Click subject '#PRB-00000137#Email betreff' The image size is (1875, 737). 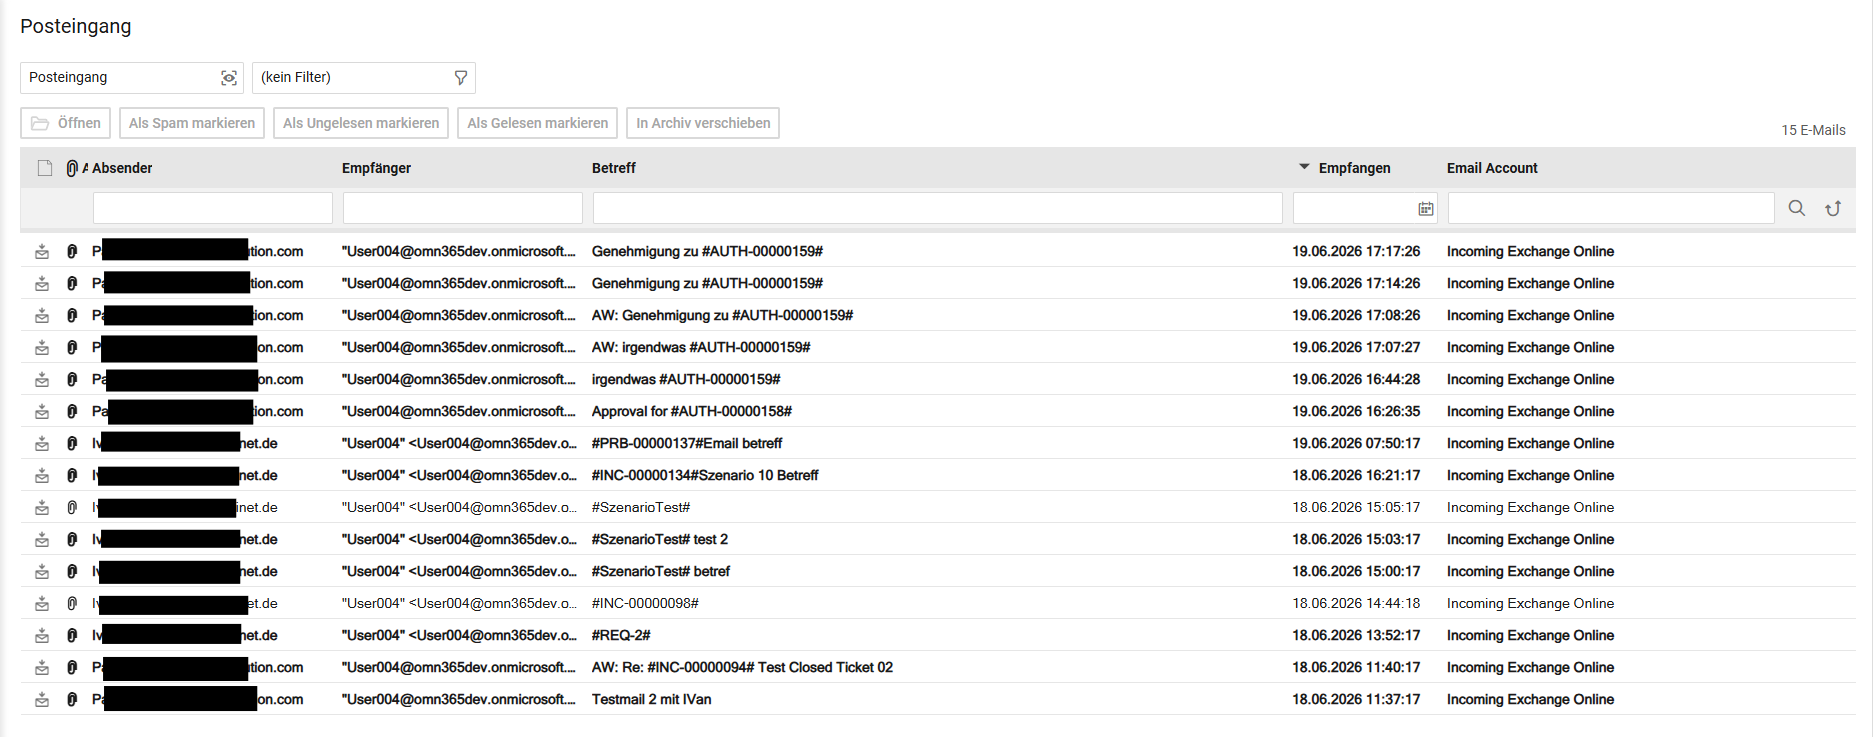[x=687, y=443]
